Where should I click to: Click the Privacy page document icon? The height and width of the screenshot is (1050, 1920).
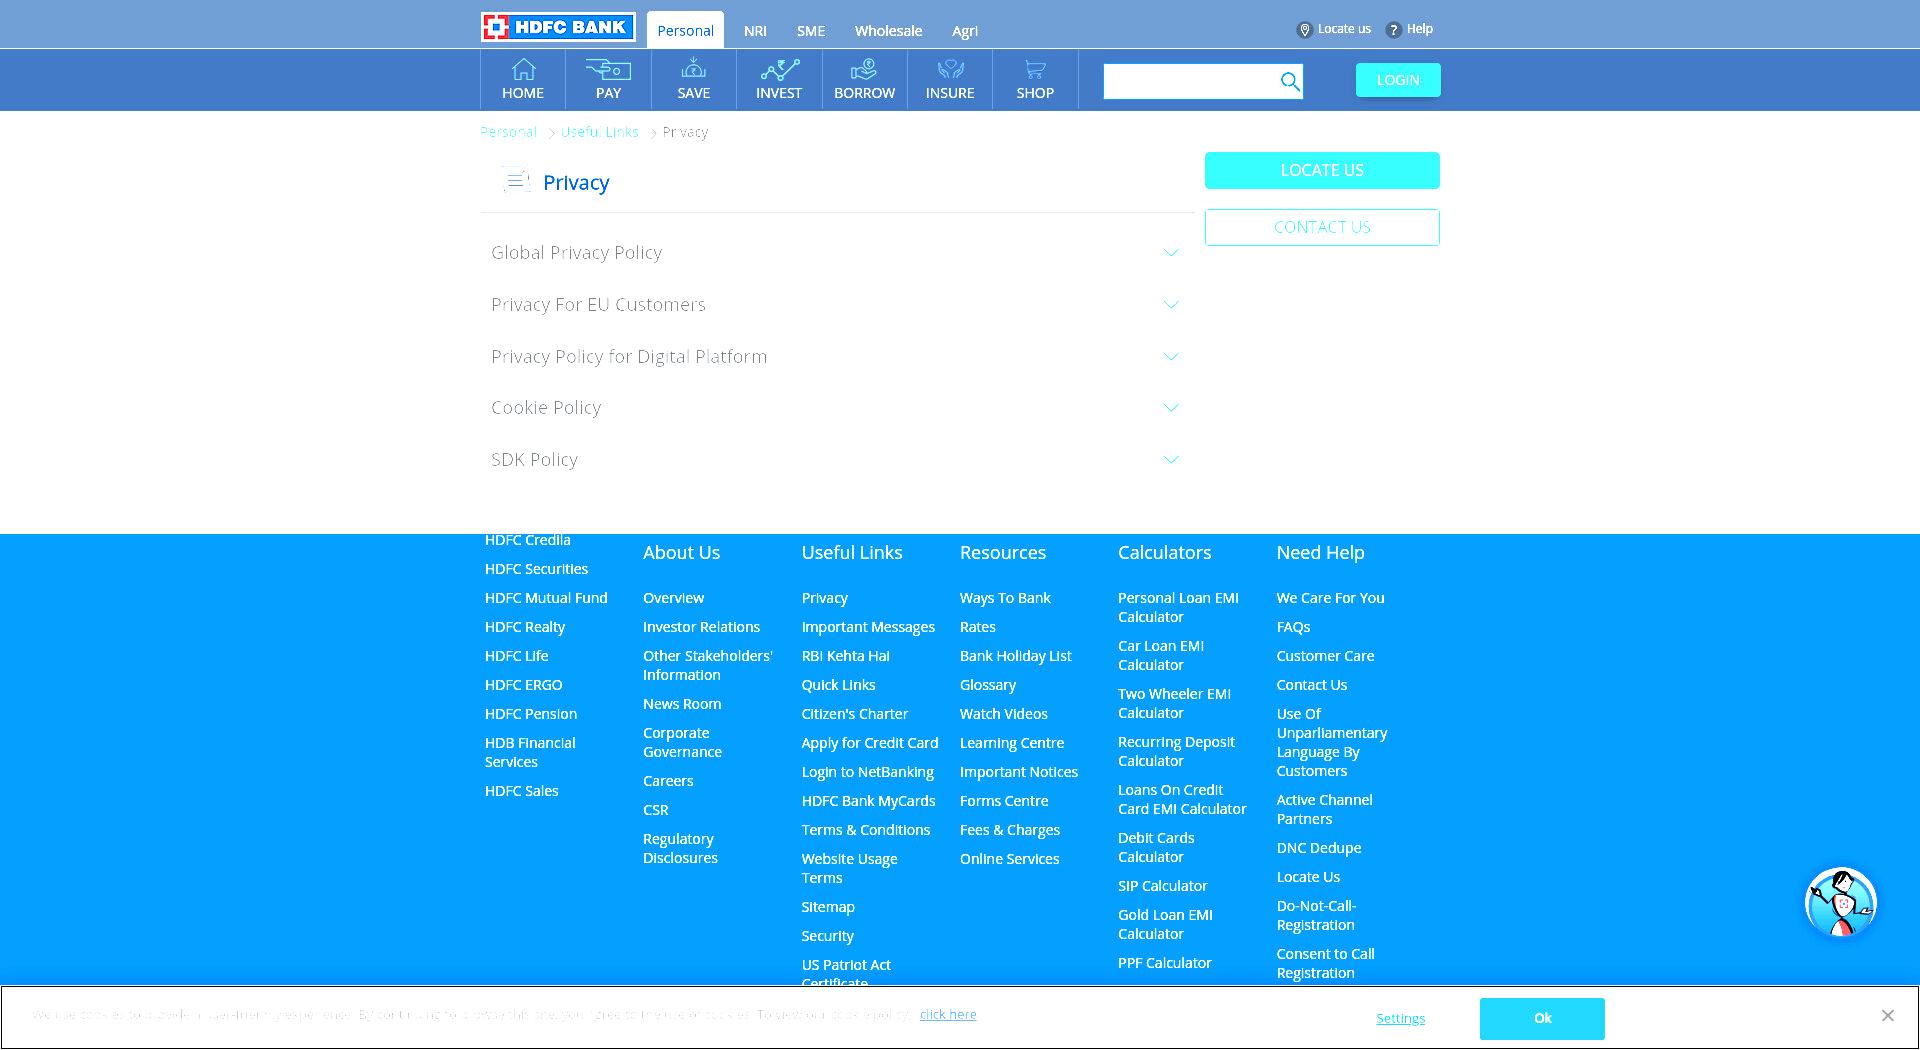click(x=516, y=181)
